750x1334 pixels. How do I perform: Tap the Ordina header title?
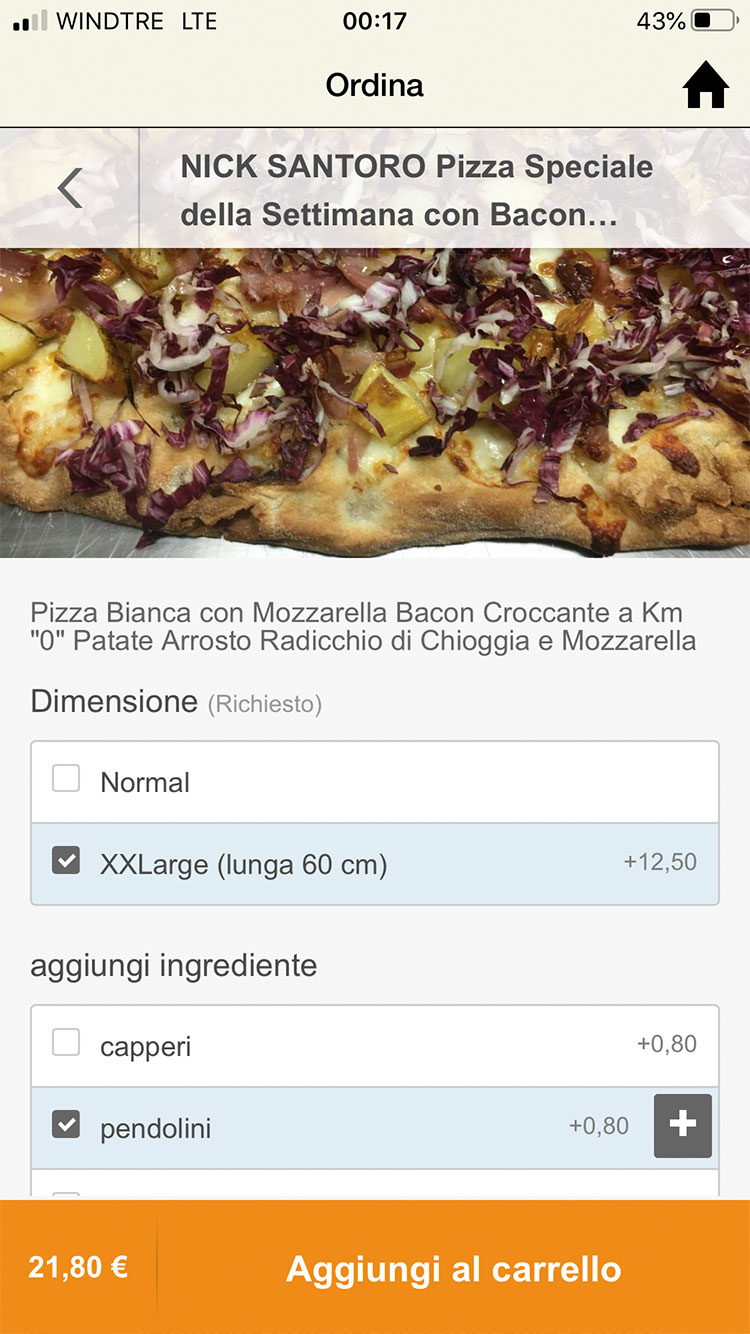tap(375, 85)
